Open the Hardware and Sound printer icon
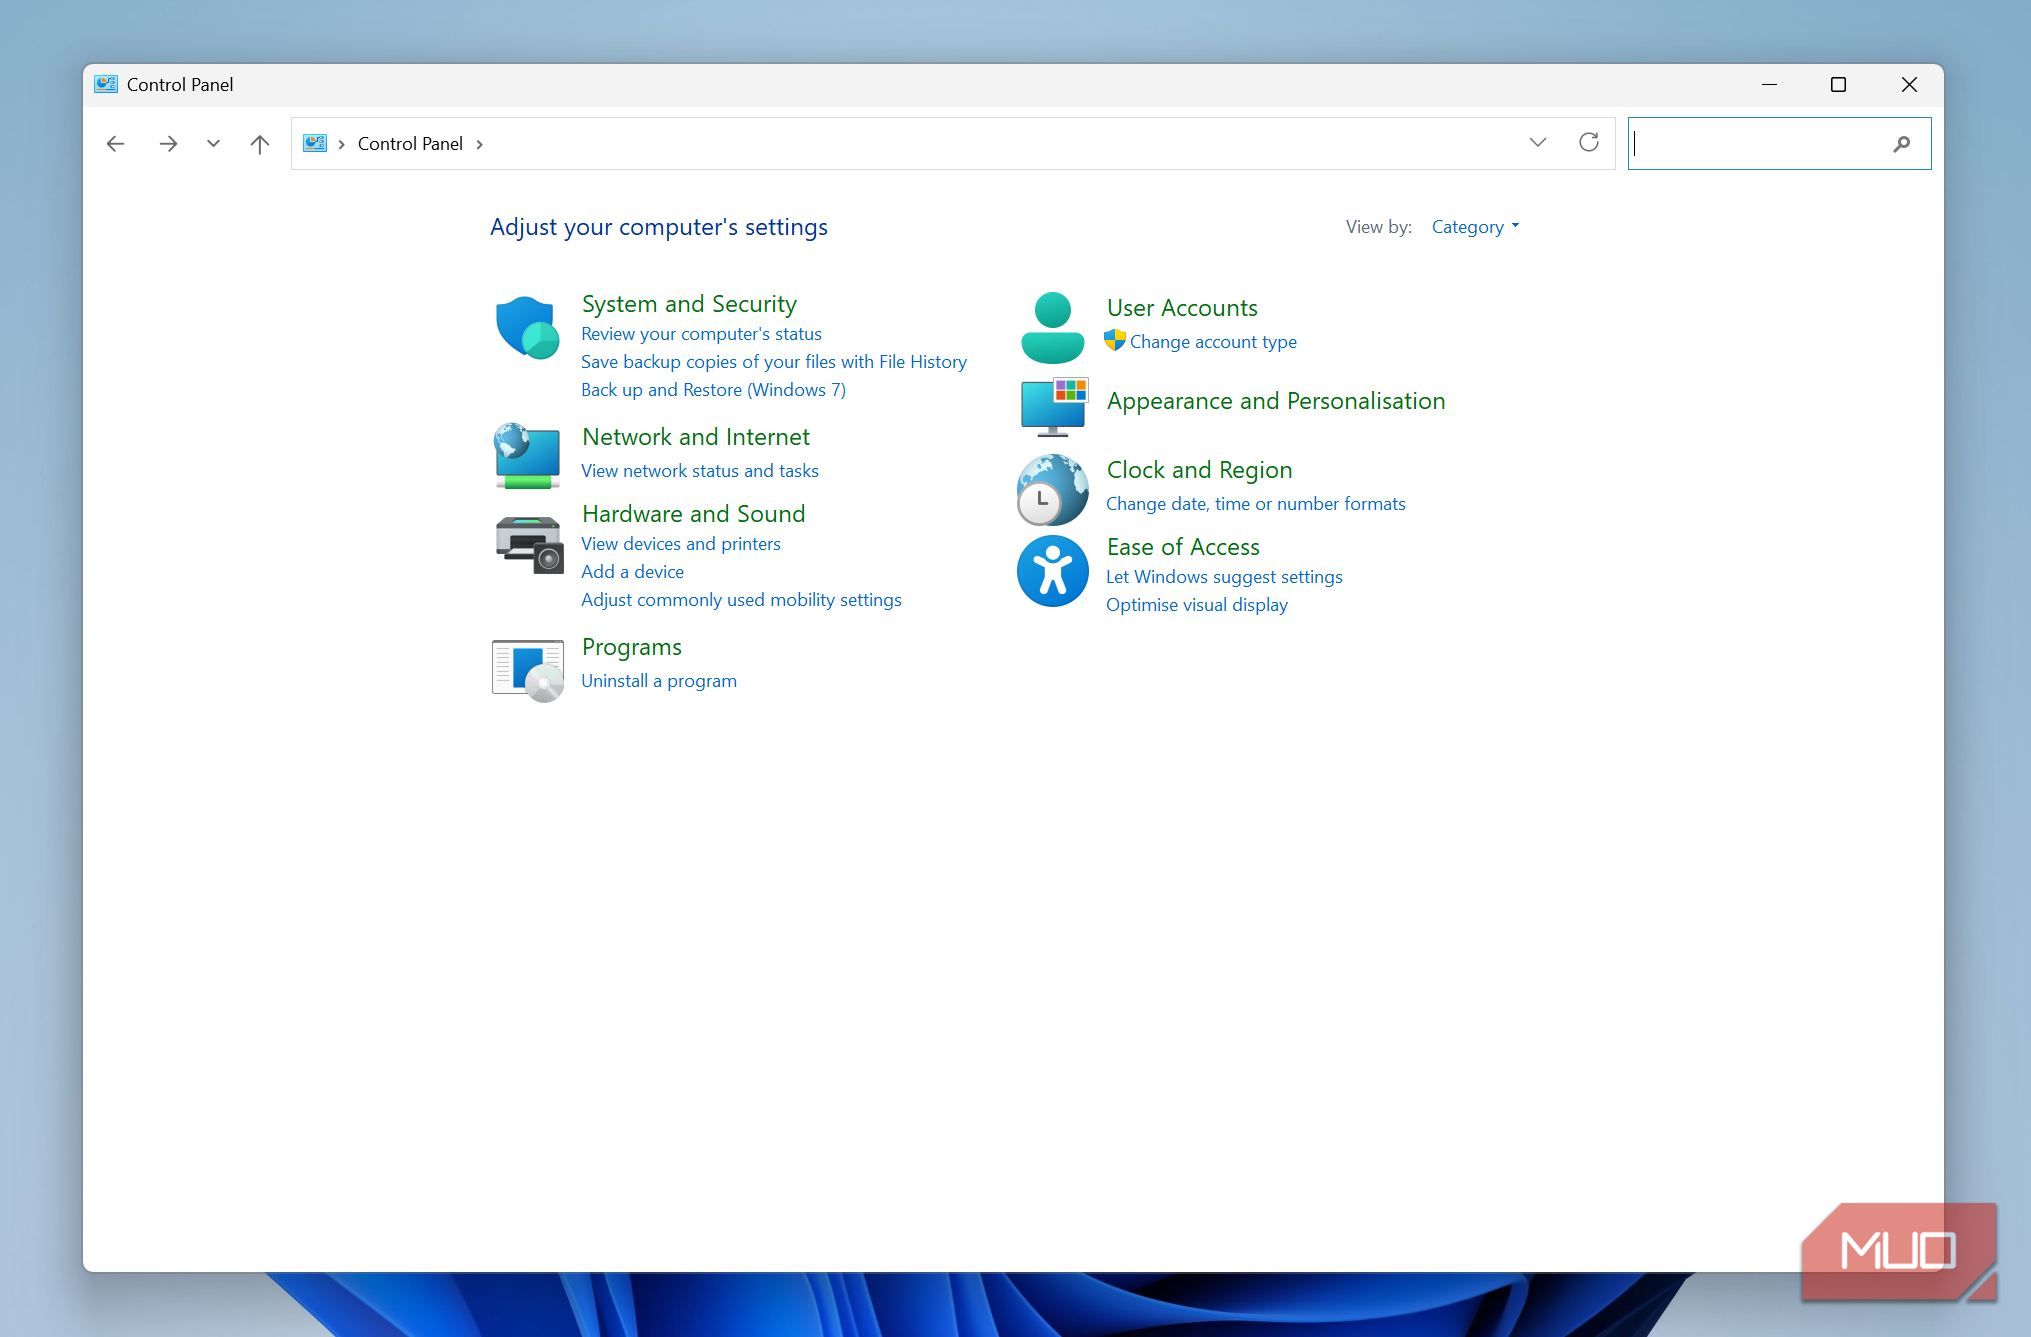 529,544
